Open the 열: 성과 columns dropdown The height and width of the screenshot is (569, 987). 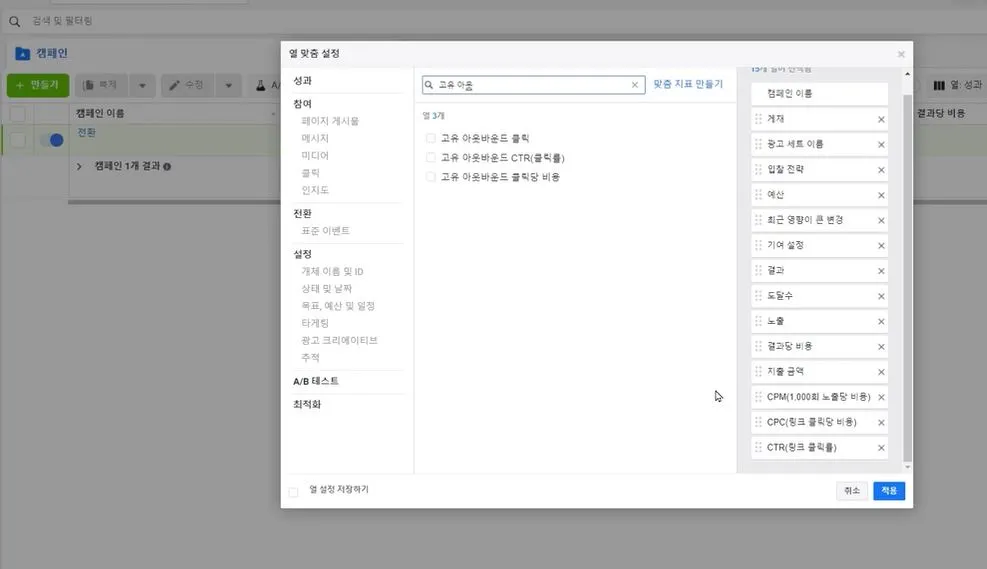pos(957,85)
